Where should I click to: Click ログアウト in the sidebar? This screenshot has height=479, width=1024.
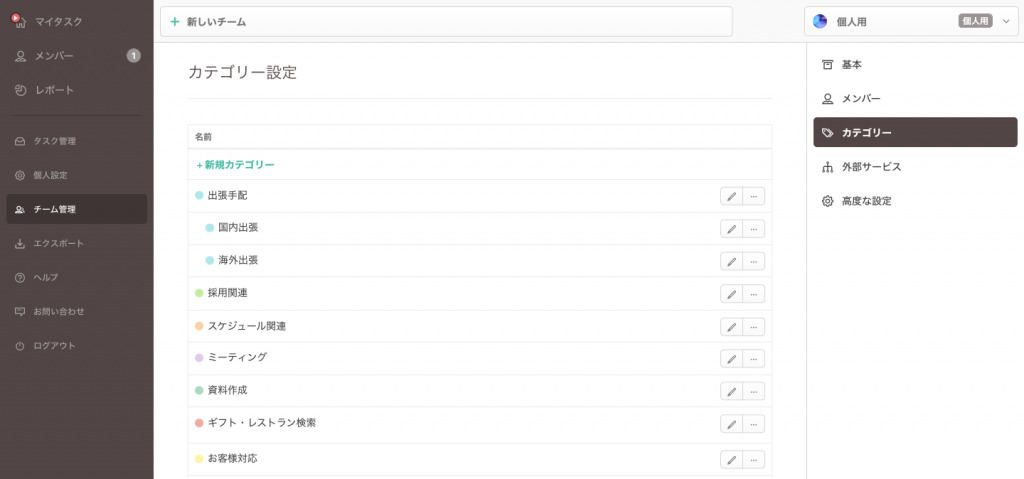point(53,346)
